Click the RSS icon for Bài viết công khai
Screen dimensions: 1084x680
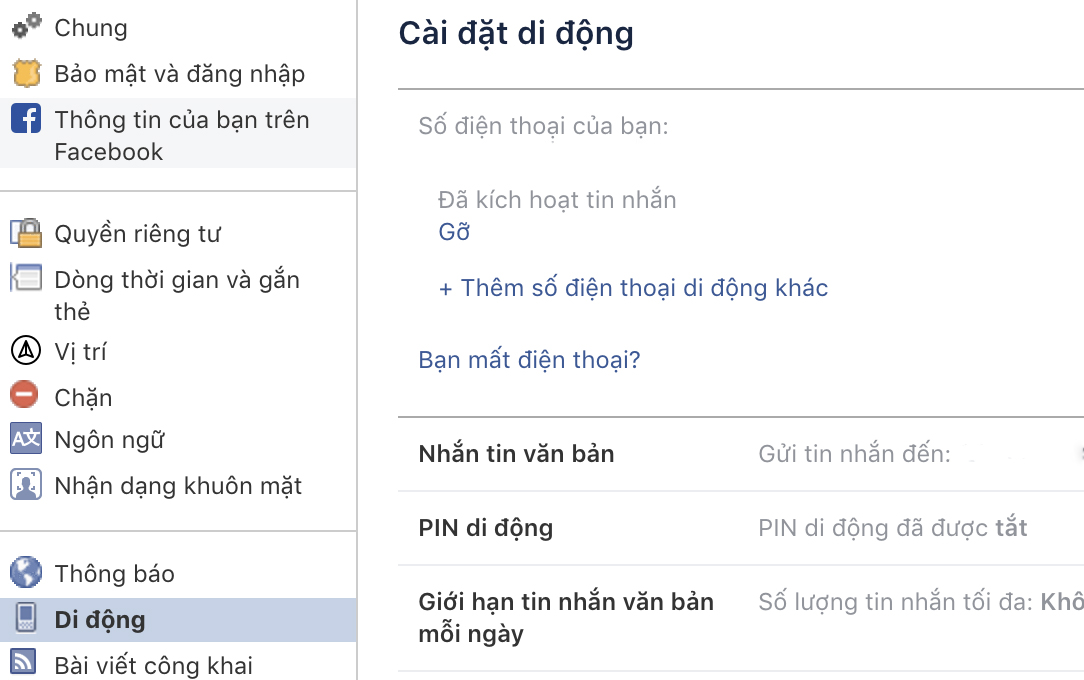24,662
